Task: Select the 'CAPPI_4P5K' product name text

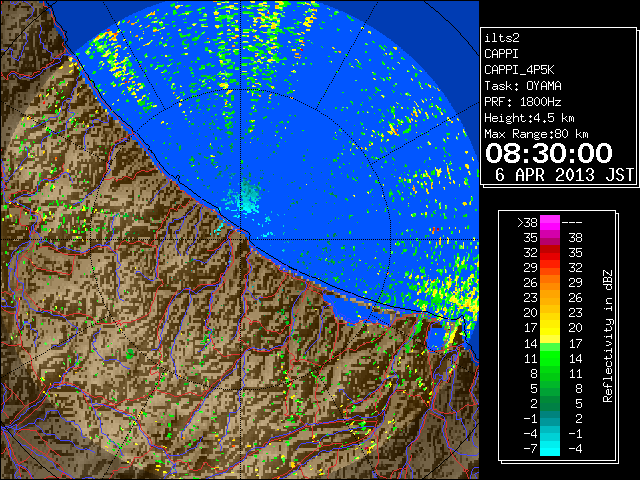Action: click(x=519, y=70)
